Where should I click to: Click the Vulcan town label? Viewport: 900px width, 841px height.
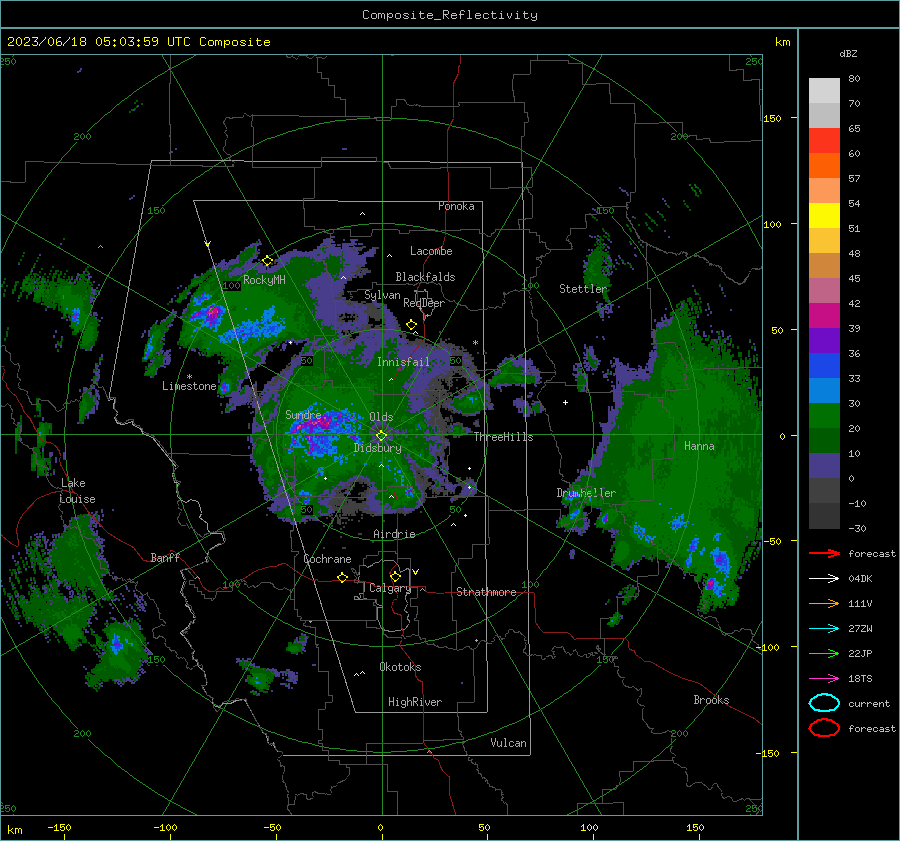pos(508,743)
